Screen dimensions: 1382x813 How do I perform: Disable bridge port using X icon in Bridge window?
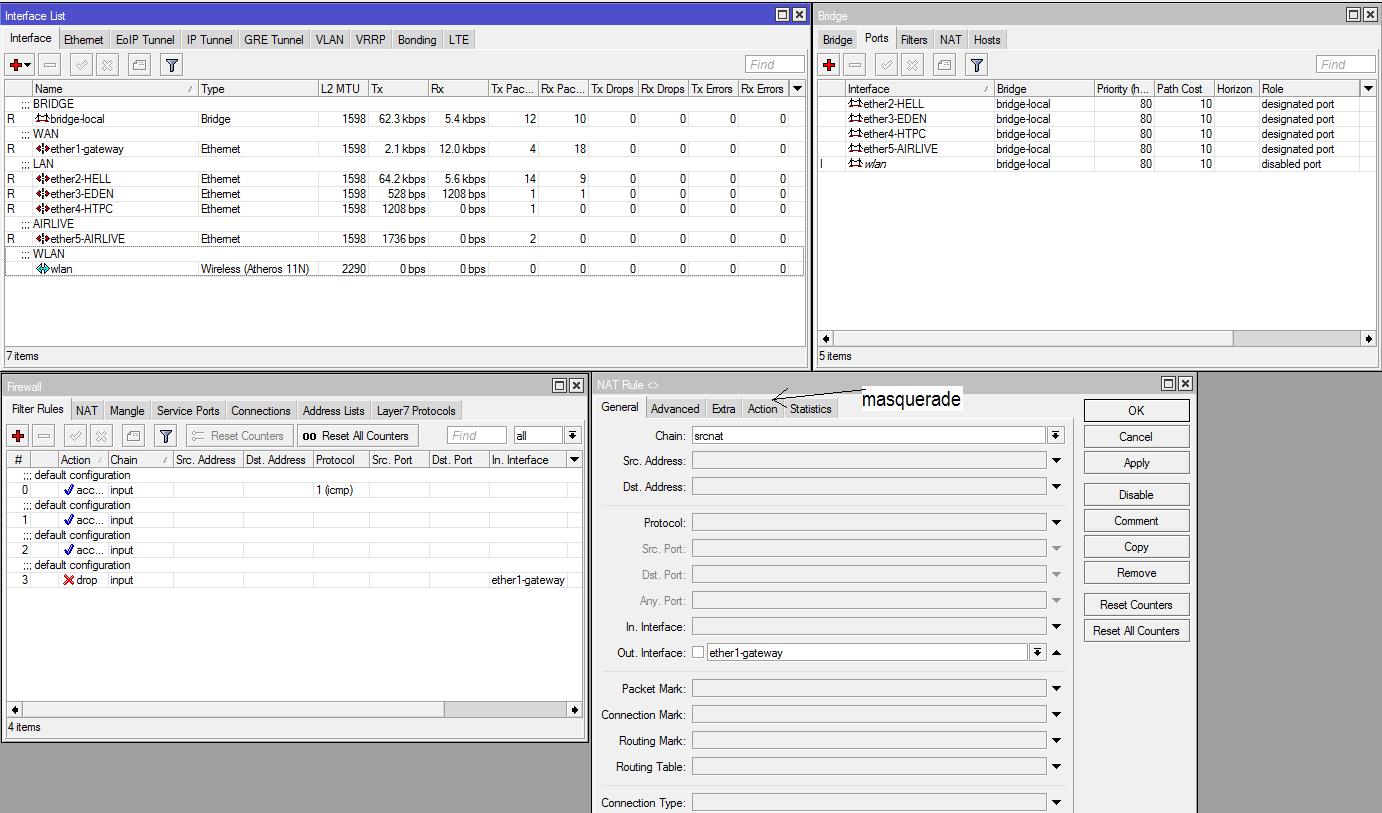(912, 65)
